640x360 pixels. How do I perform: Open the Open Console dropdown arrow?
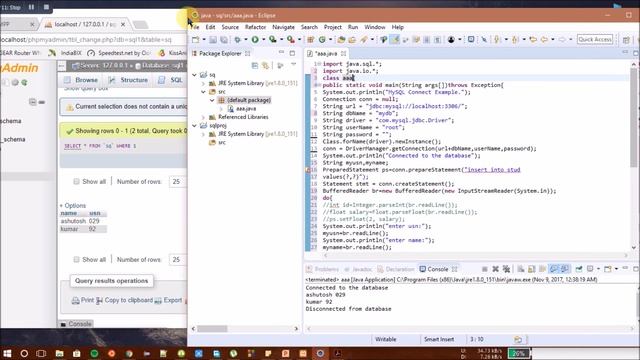[x=616, y=269]
